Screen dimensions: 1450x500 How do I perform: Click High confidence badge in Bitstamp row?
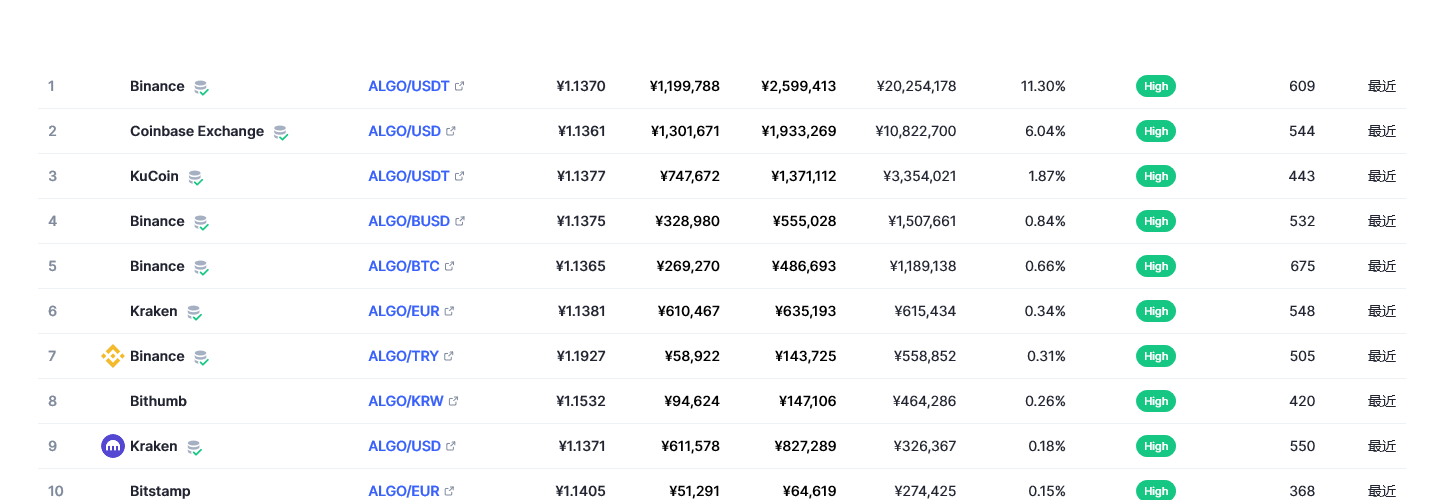tap(1156, 490)
